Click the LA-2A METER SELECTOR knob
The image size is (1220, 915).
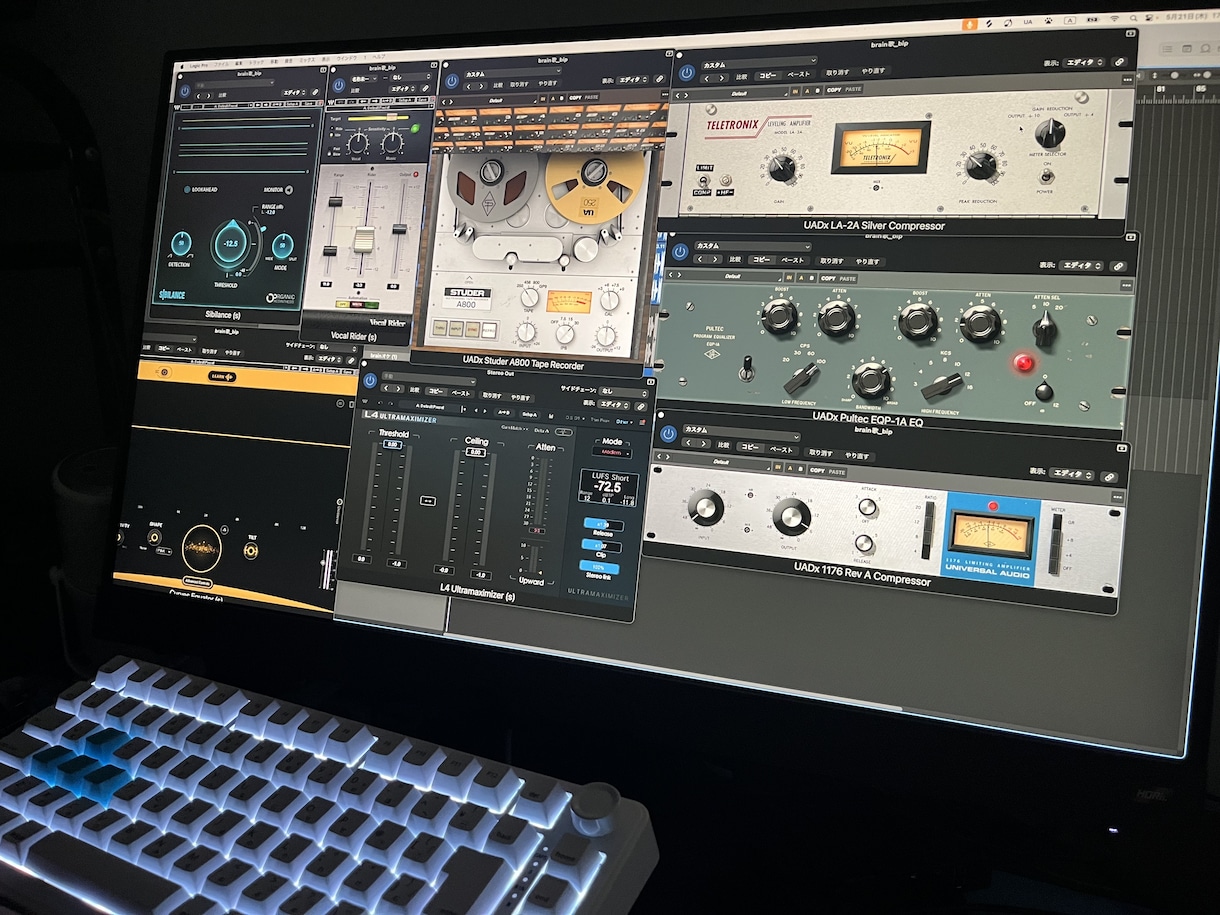1049,133
